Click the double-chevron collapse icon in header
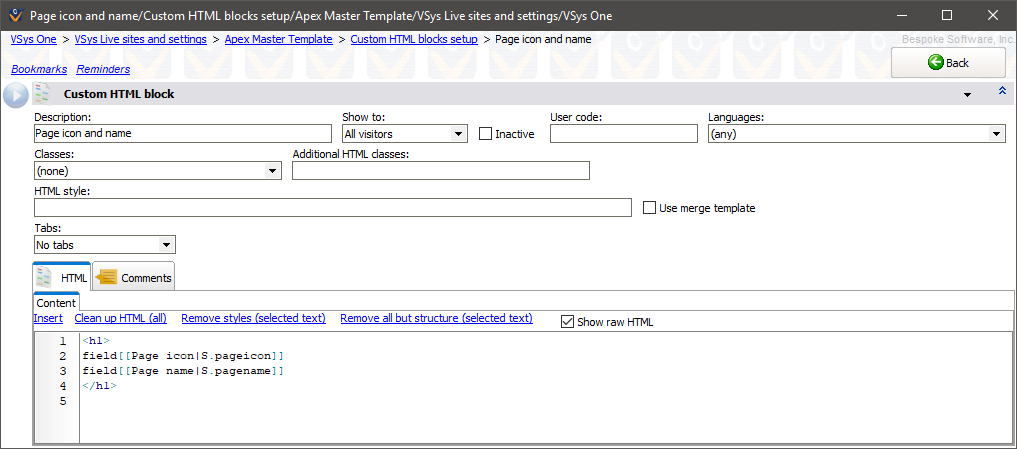 1002,92
